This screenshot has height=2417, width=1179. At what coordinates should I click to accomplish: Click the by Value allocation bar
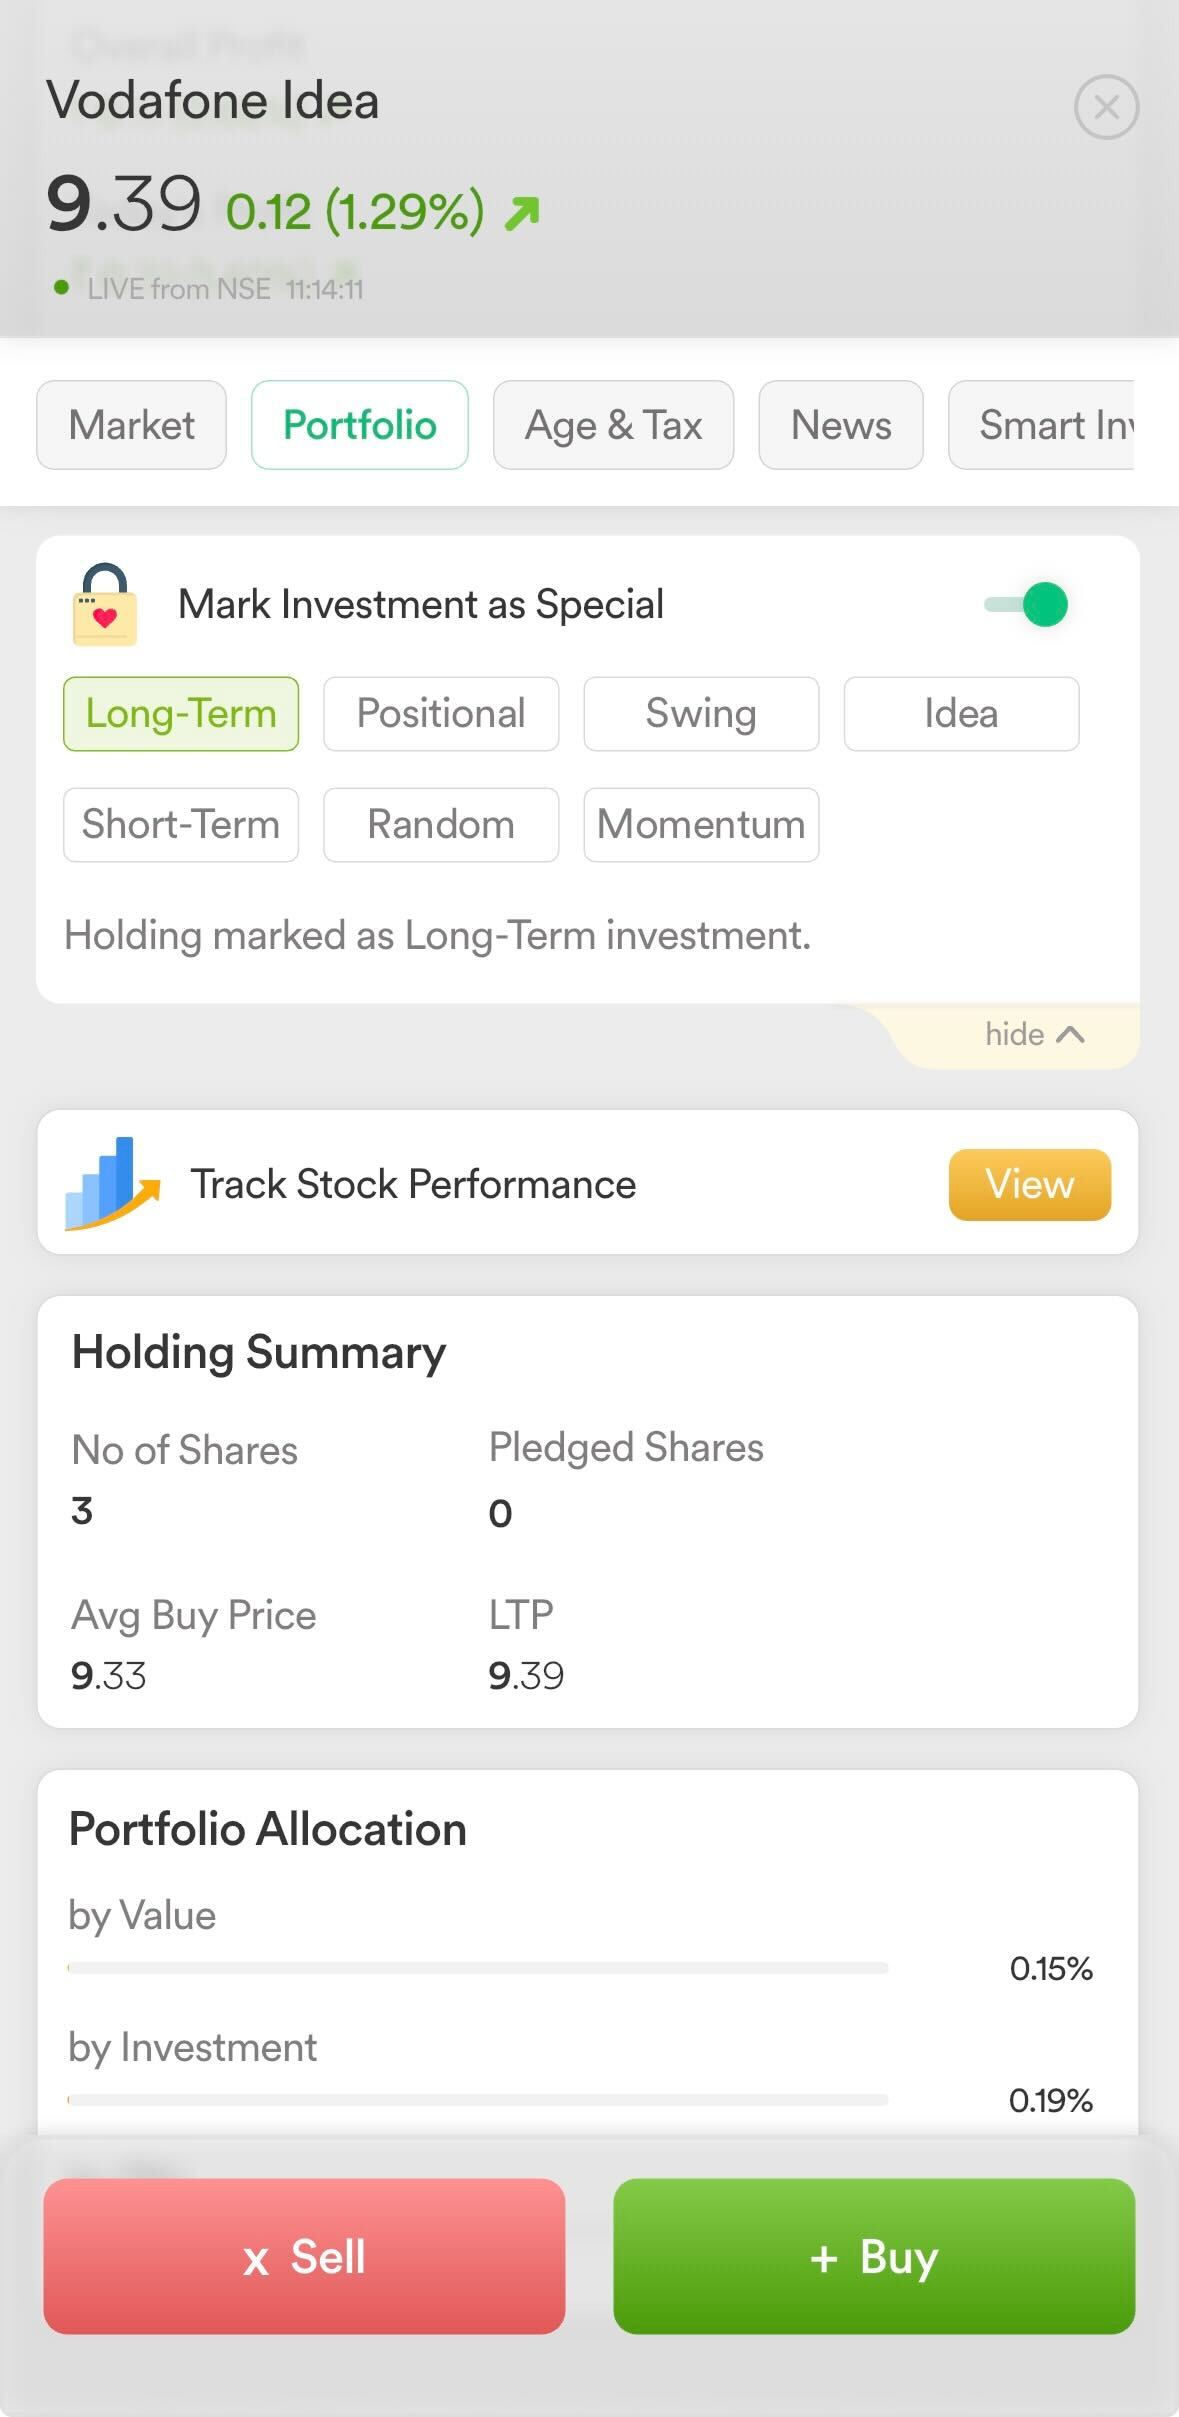point(478,1968)
